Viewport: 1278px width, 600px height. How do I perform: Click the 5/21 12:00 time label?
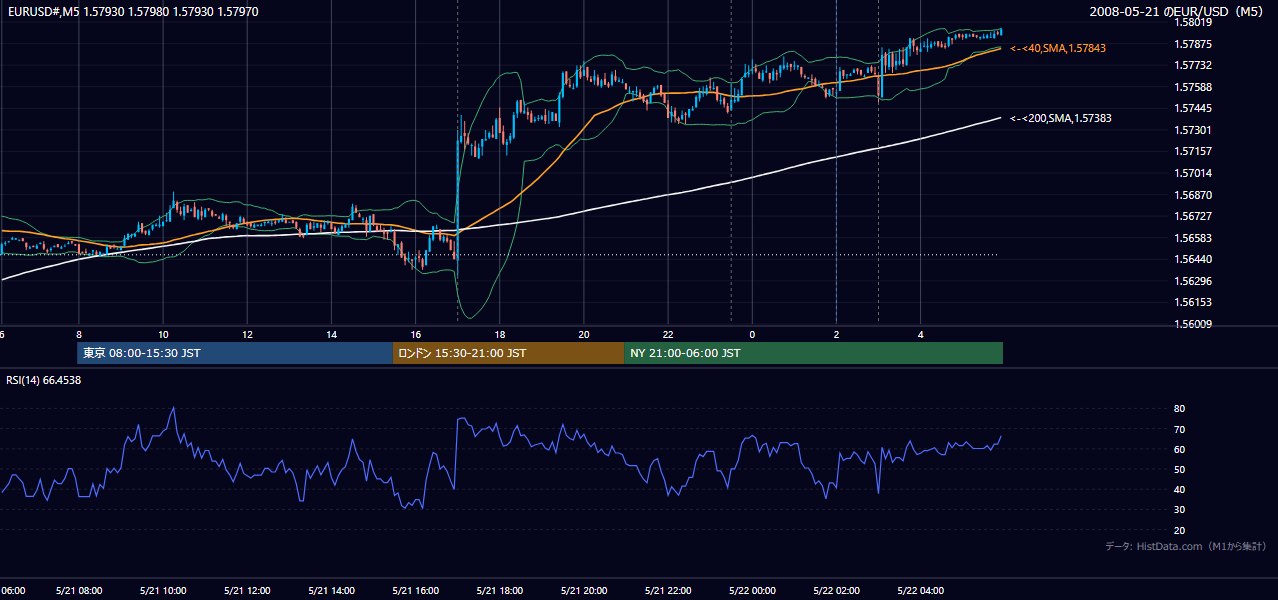247,591
